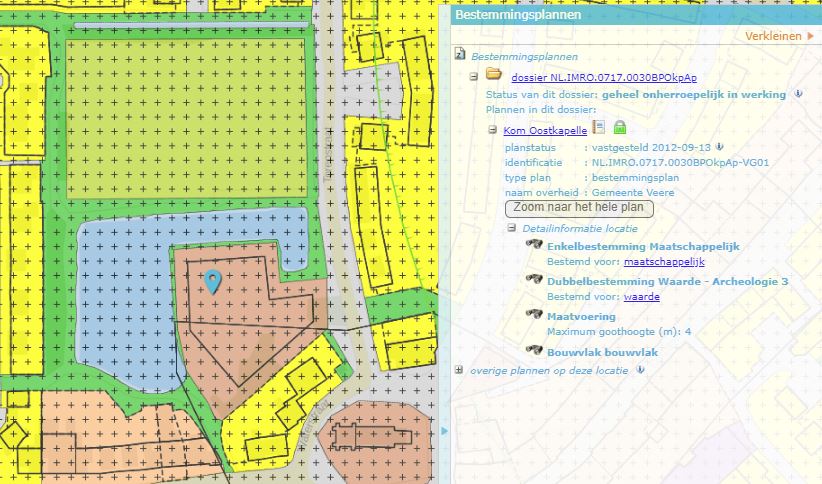822x484 pixels.
Task: Click binoculars icon for Dubbelbestemming Waarde - Archeologie 3
Action: click(534, 279)
